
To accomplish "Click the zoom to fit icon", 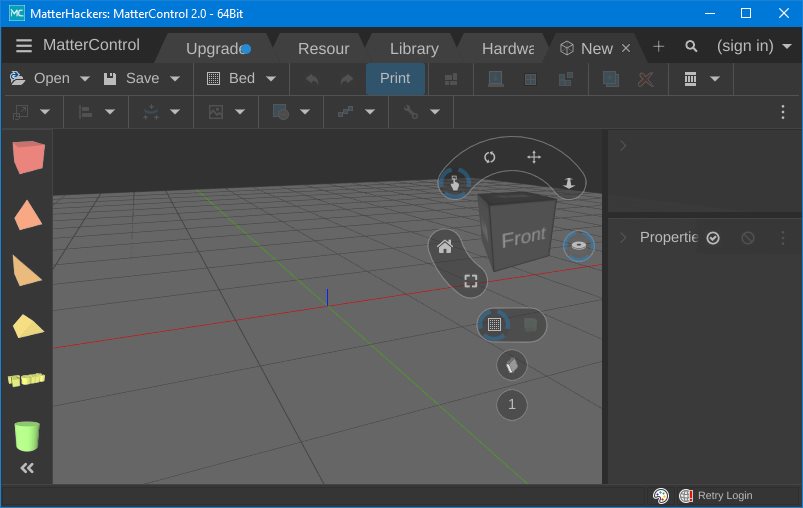I will pos(471,281).
